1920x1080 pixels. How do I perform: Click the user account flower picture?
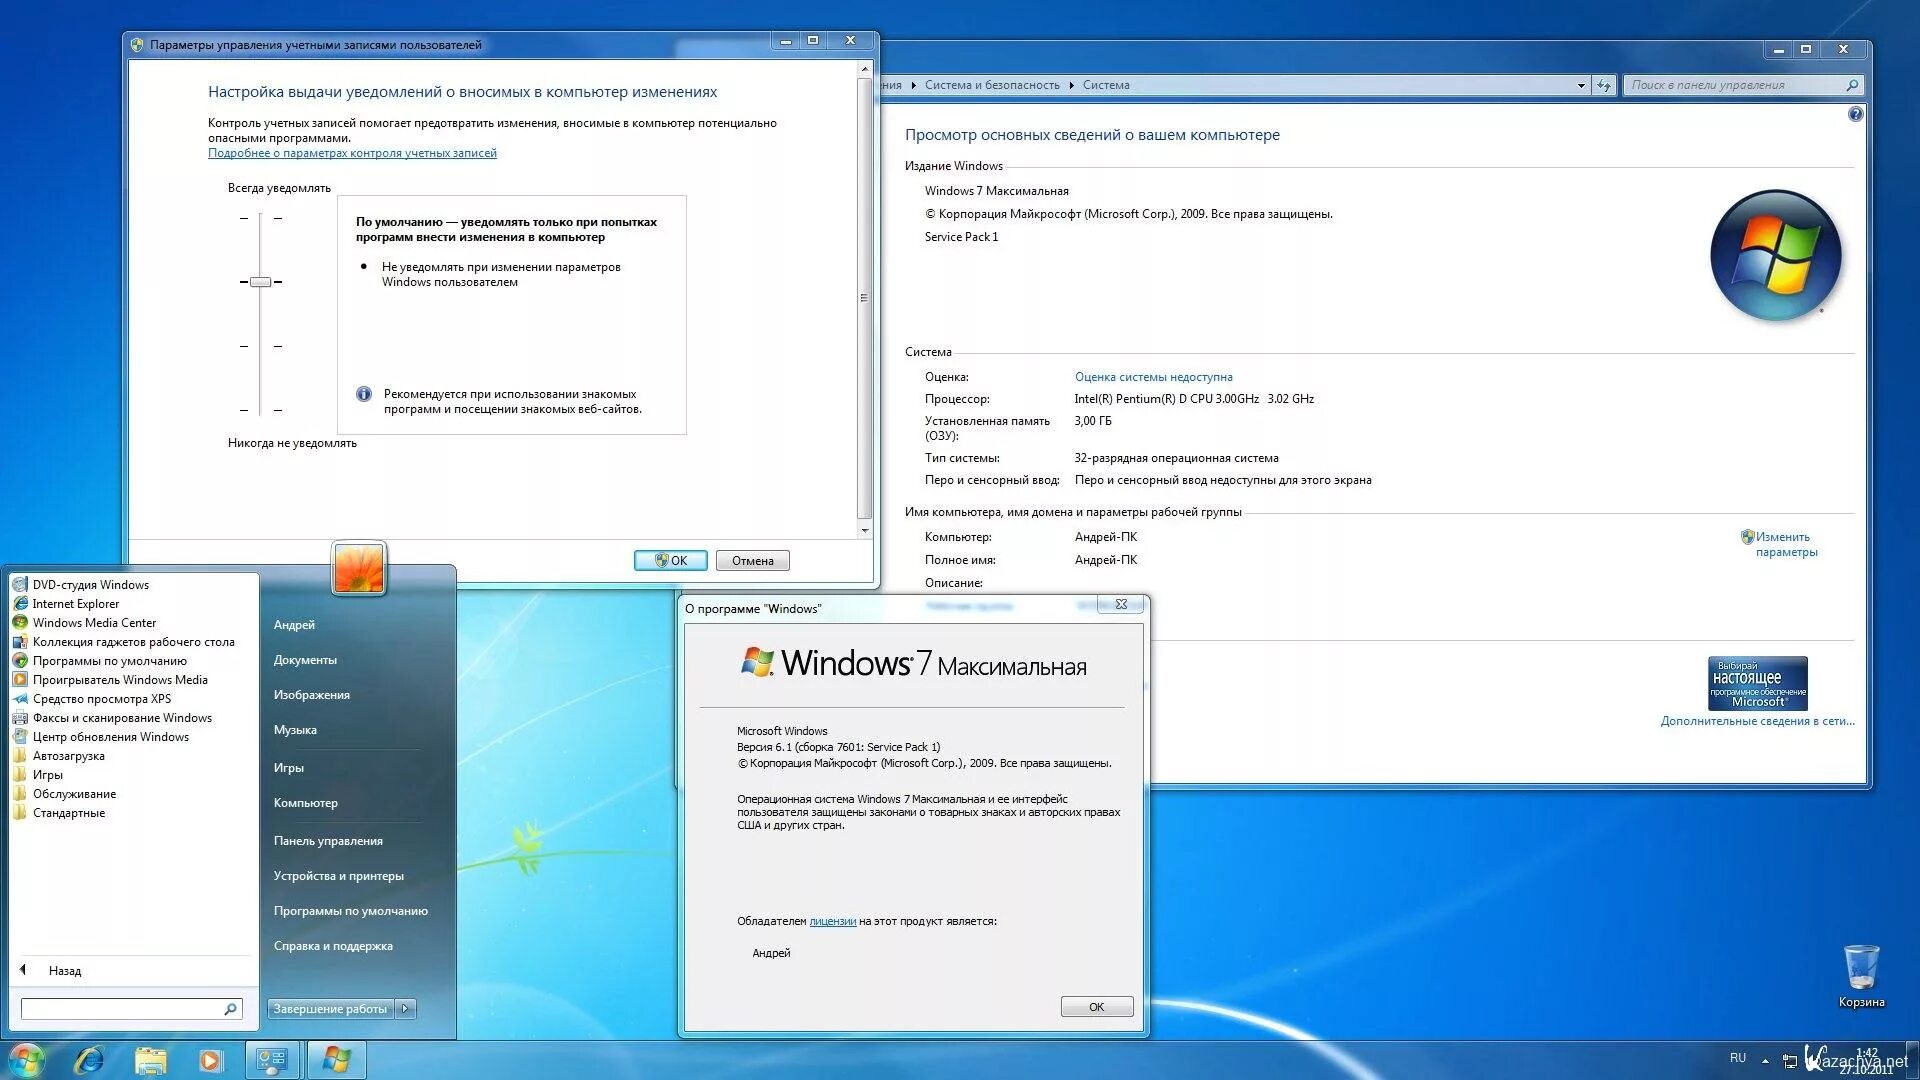(359, 568)
